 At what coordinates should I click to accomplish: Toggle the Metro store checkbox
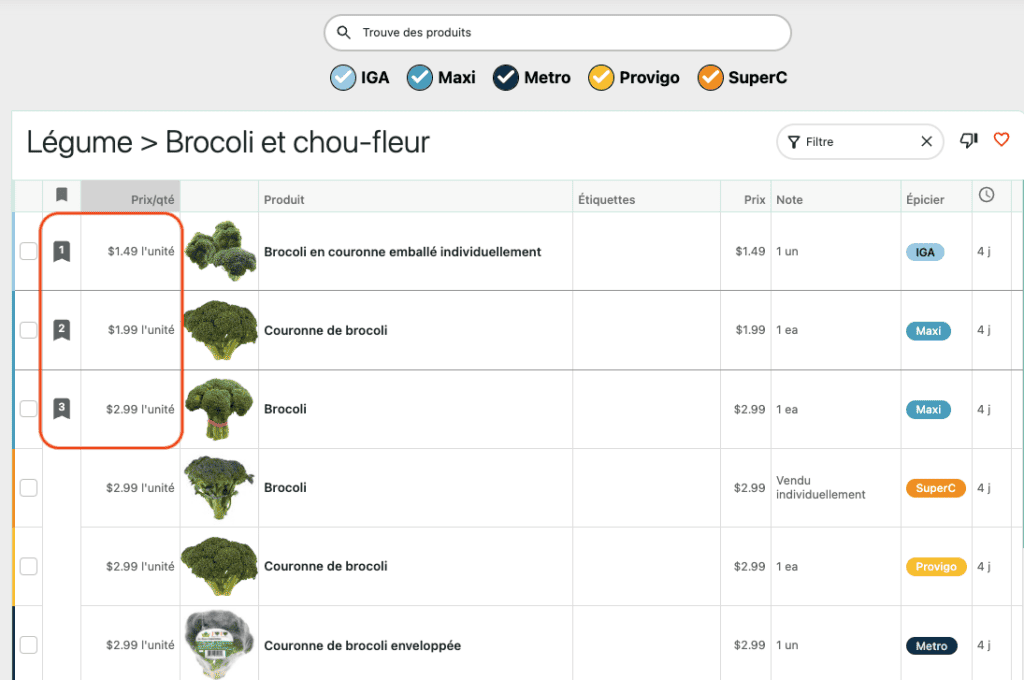505,77
